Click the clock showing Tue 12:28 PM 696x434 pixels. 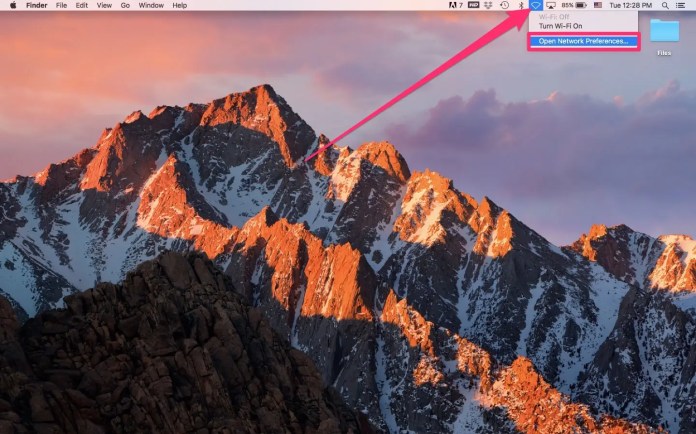630,5
